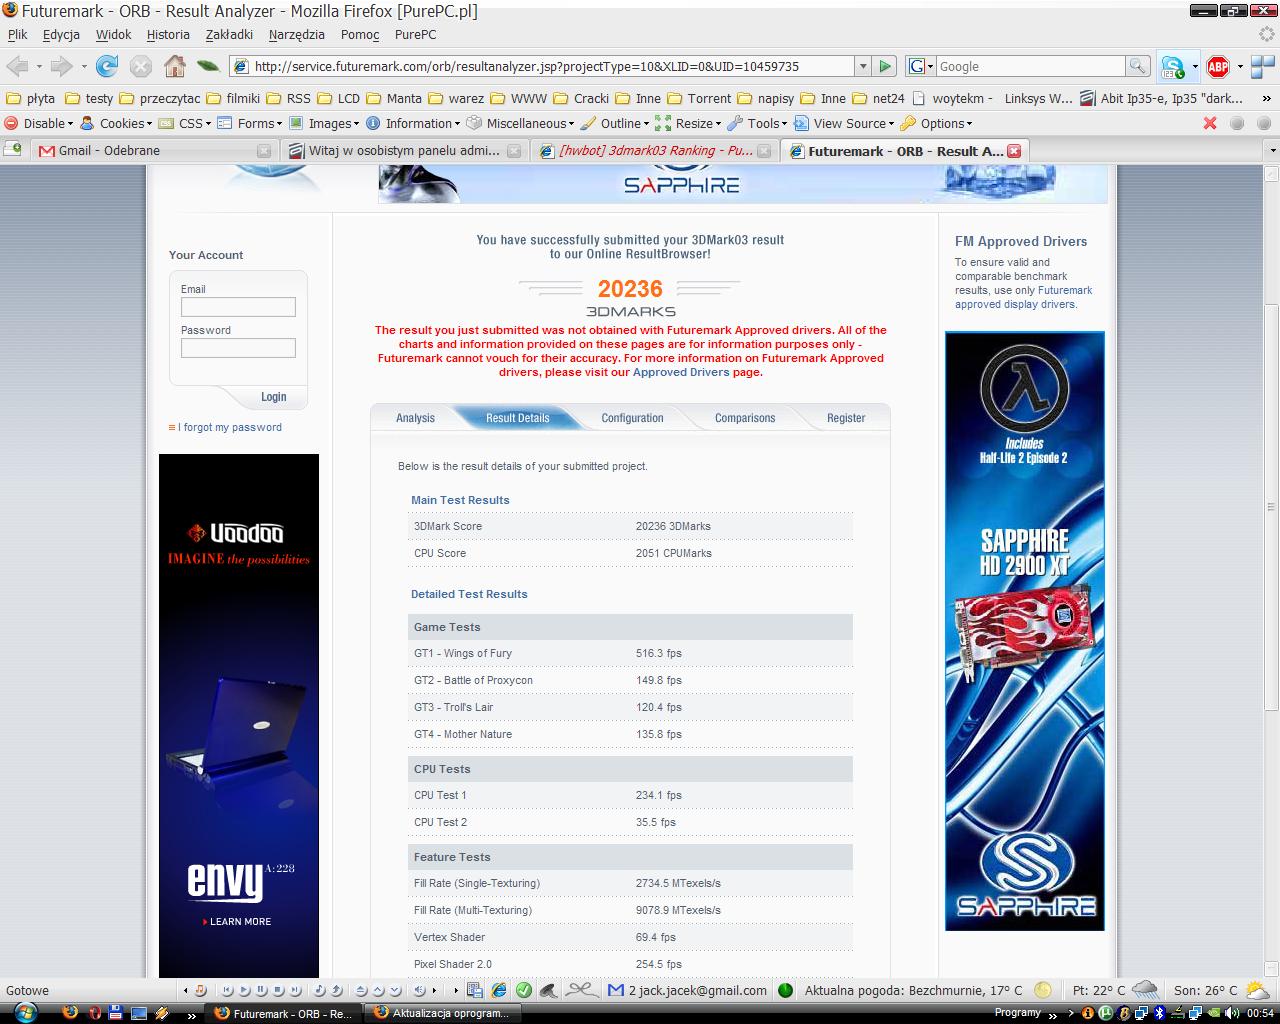Focus the Password input field
The image size is (1280, 1024).
[x=238, y=348]
